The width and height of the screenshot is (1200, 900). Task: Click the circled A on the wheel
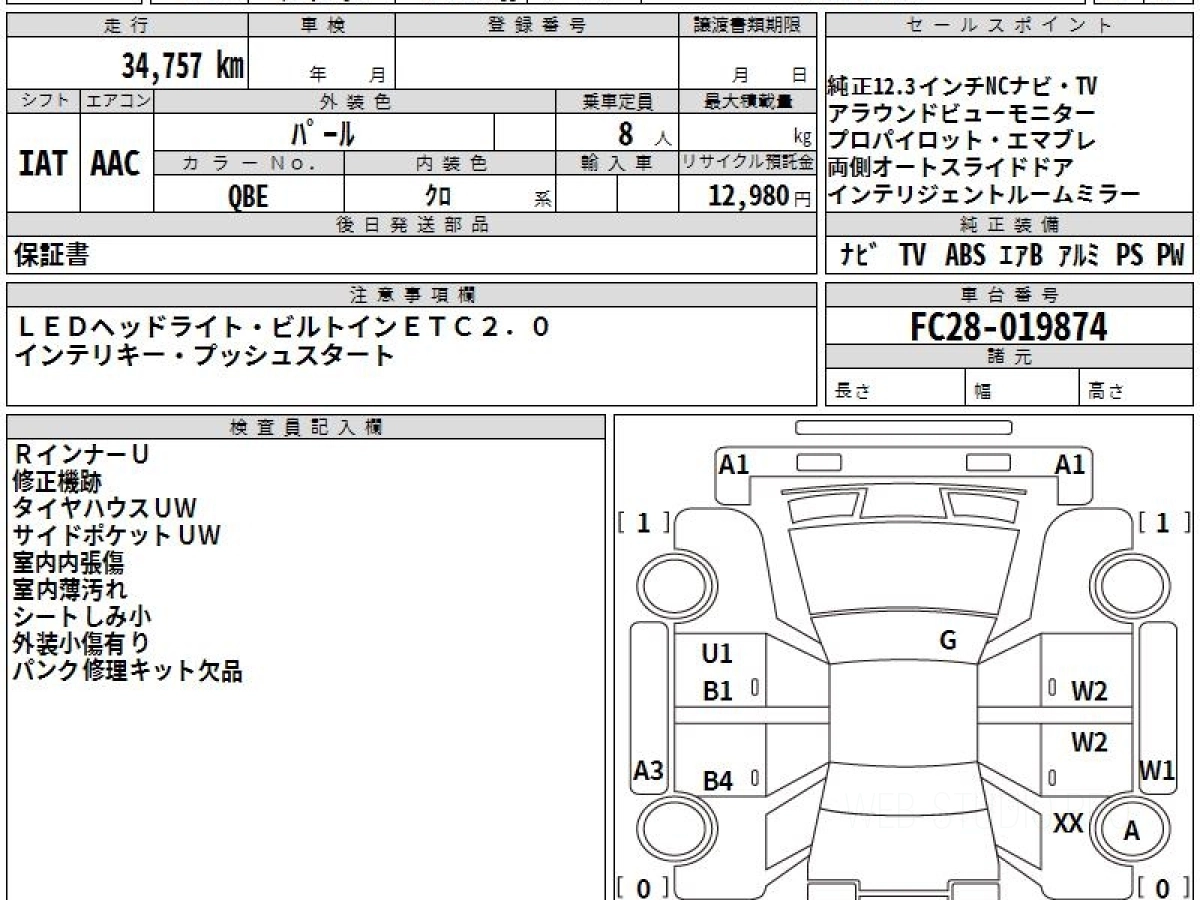1132,830
